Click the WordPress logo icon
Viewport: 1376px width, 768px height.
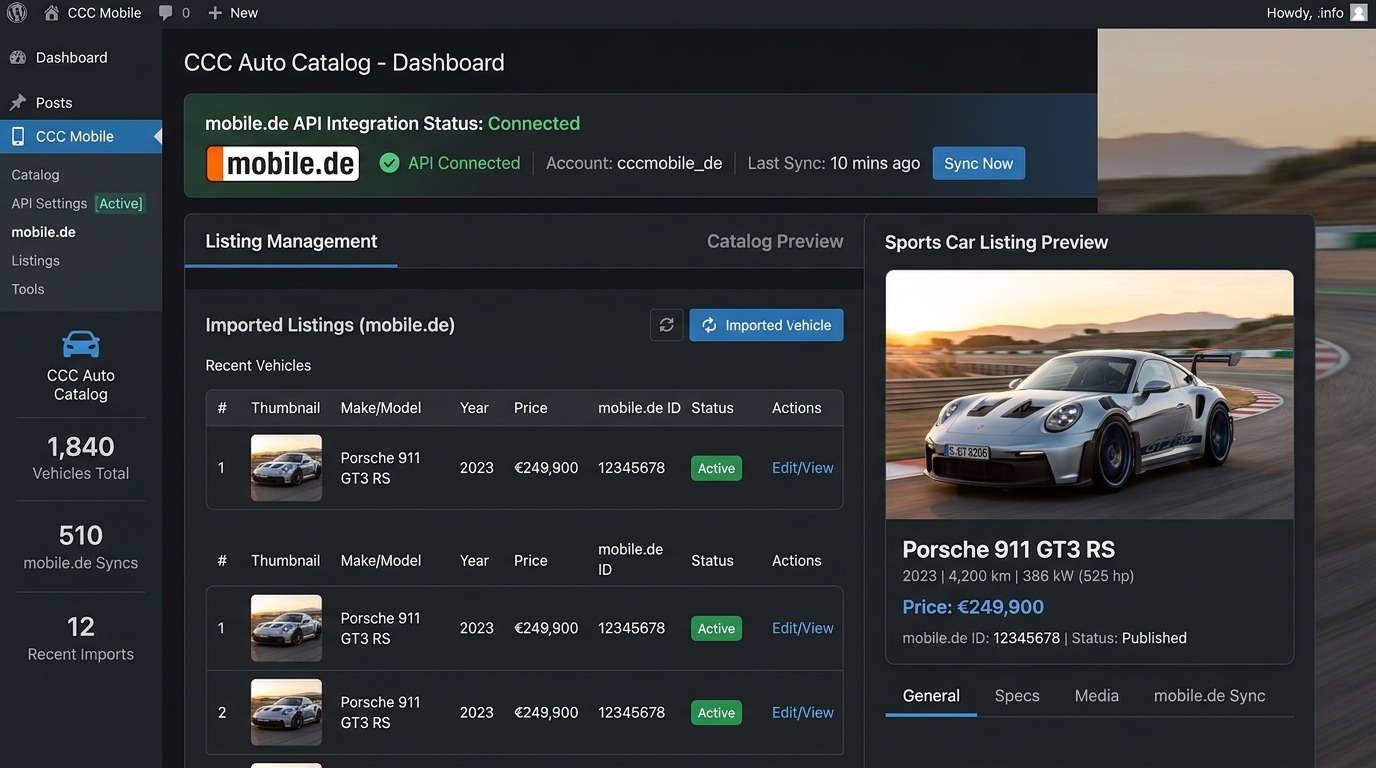(x=17, y=13)
